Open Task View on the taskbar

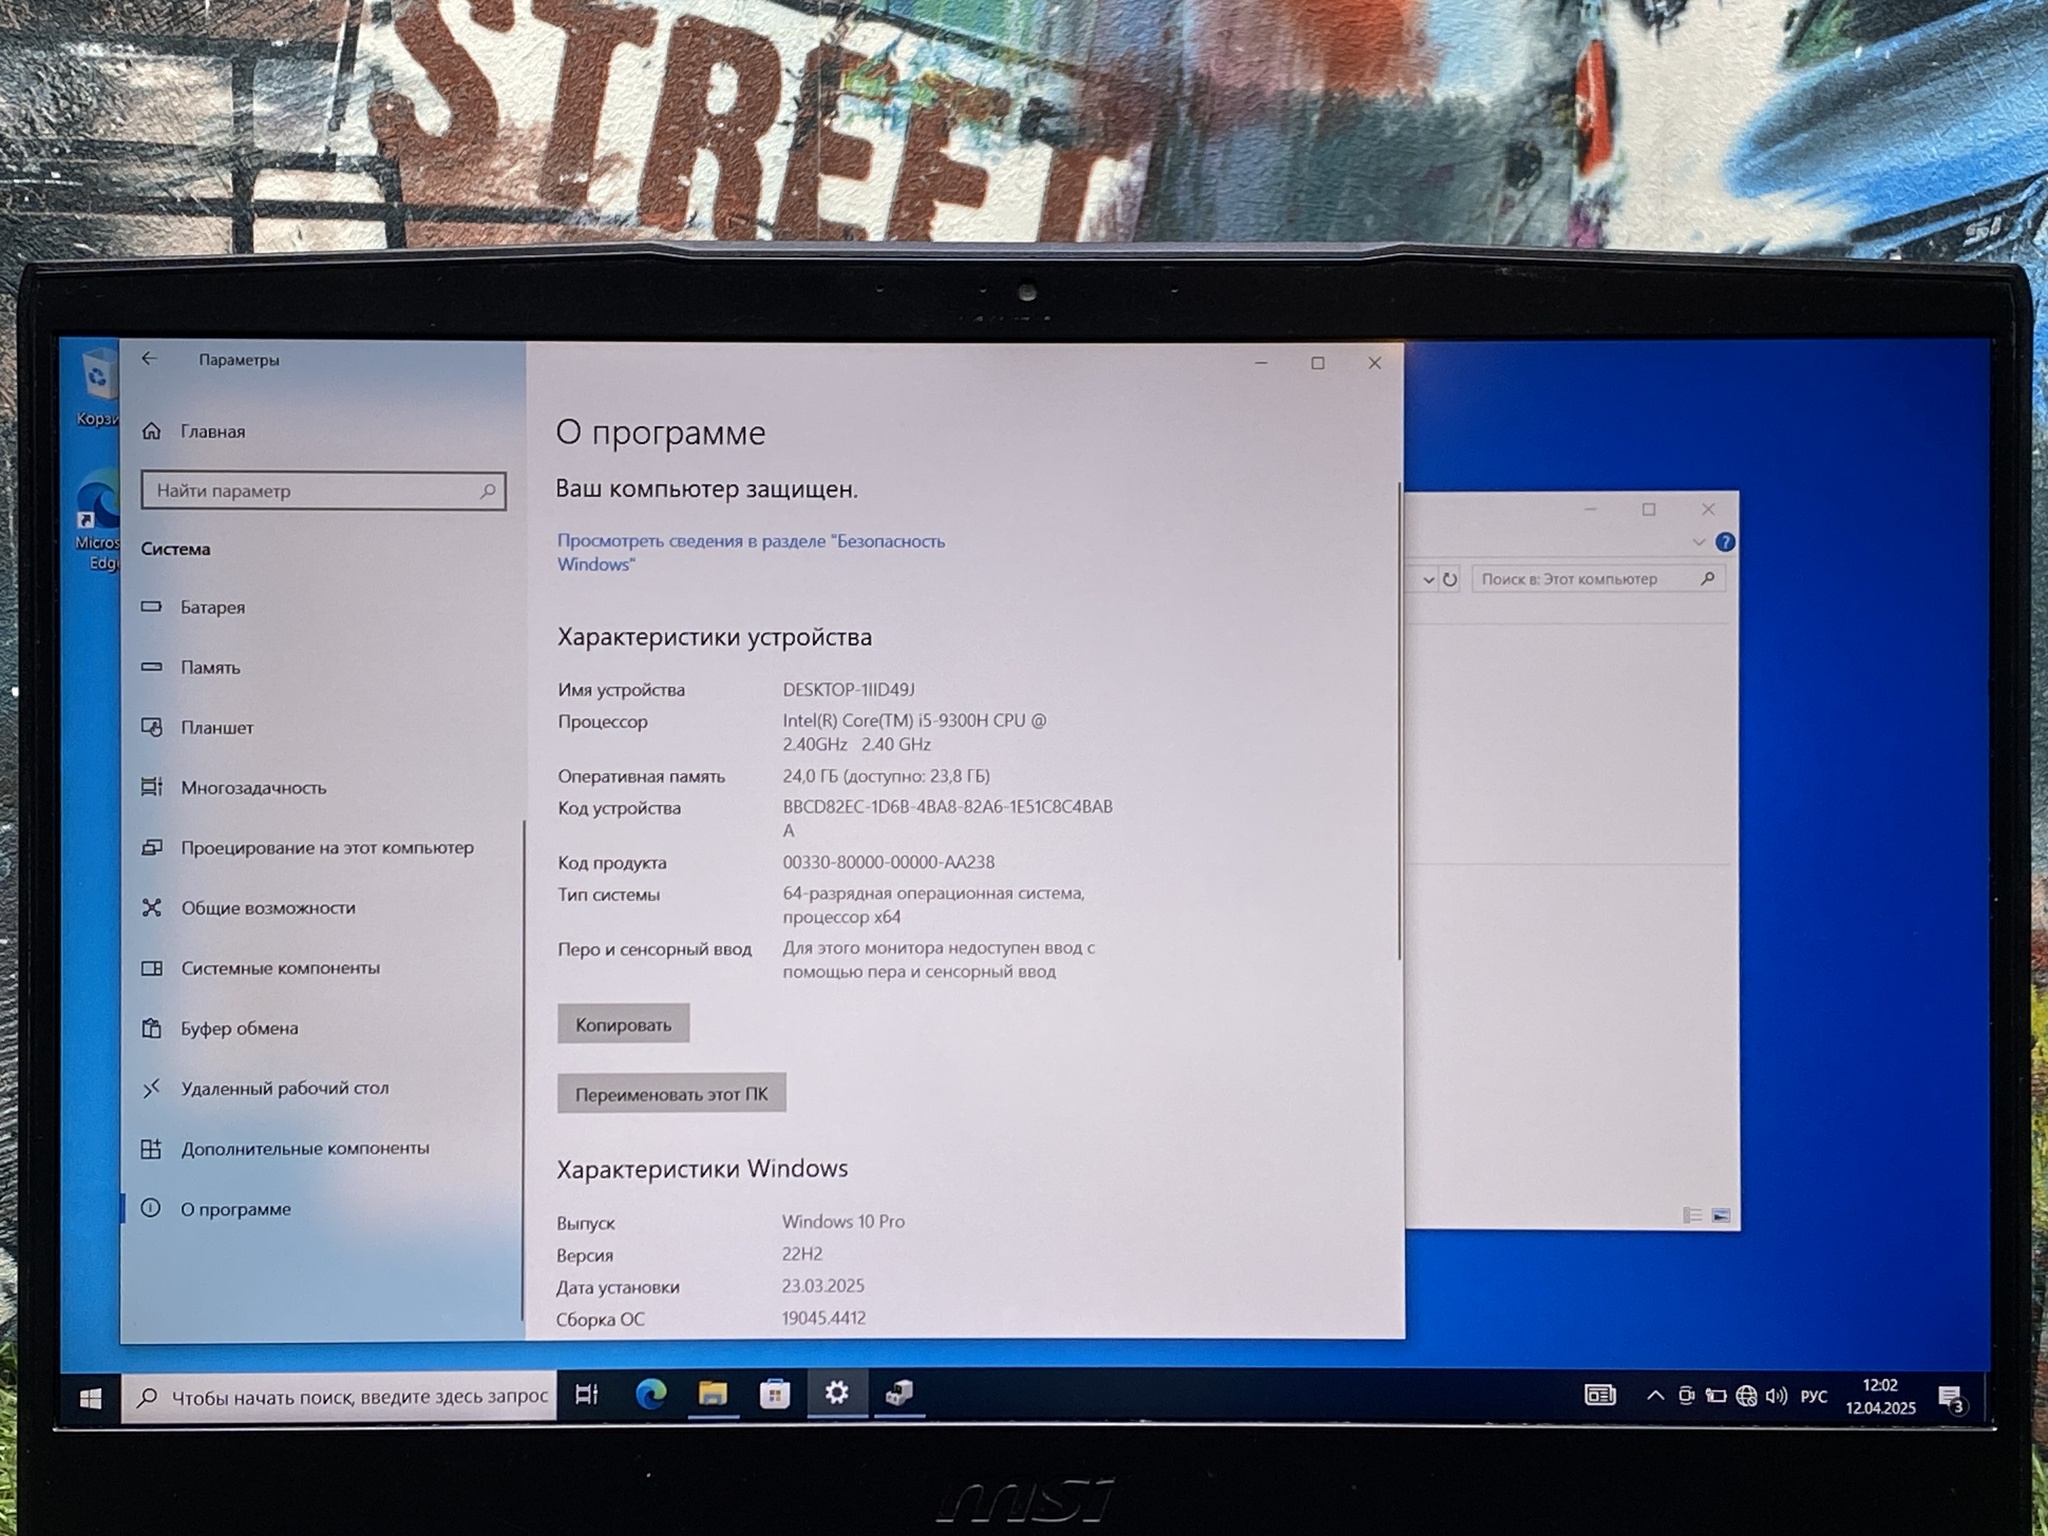click(x=587, y=1394)
